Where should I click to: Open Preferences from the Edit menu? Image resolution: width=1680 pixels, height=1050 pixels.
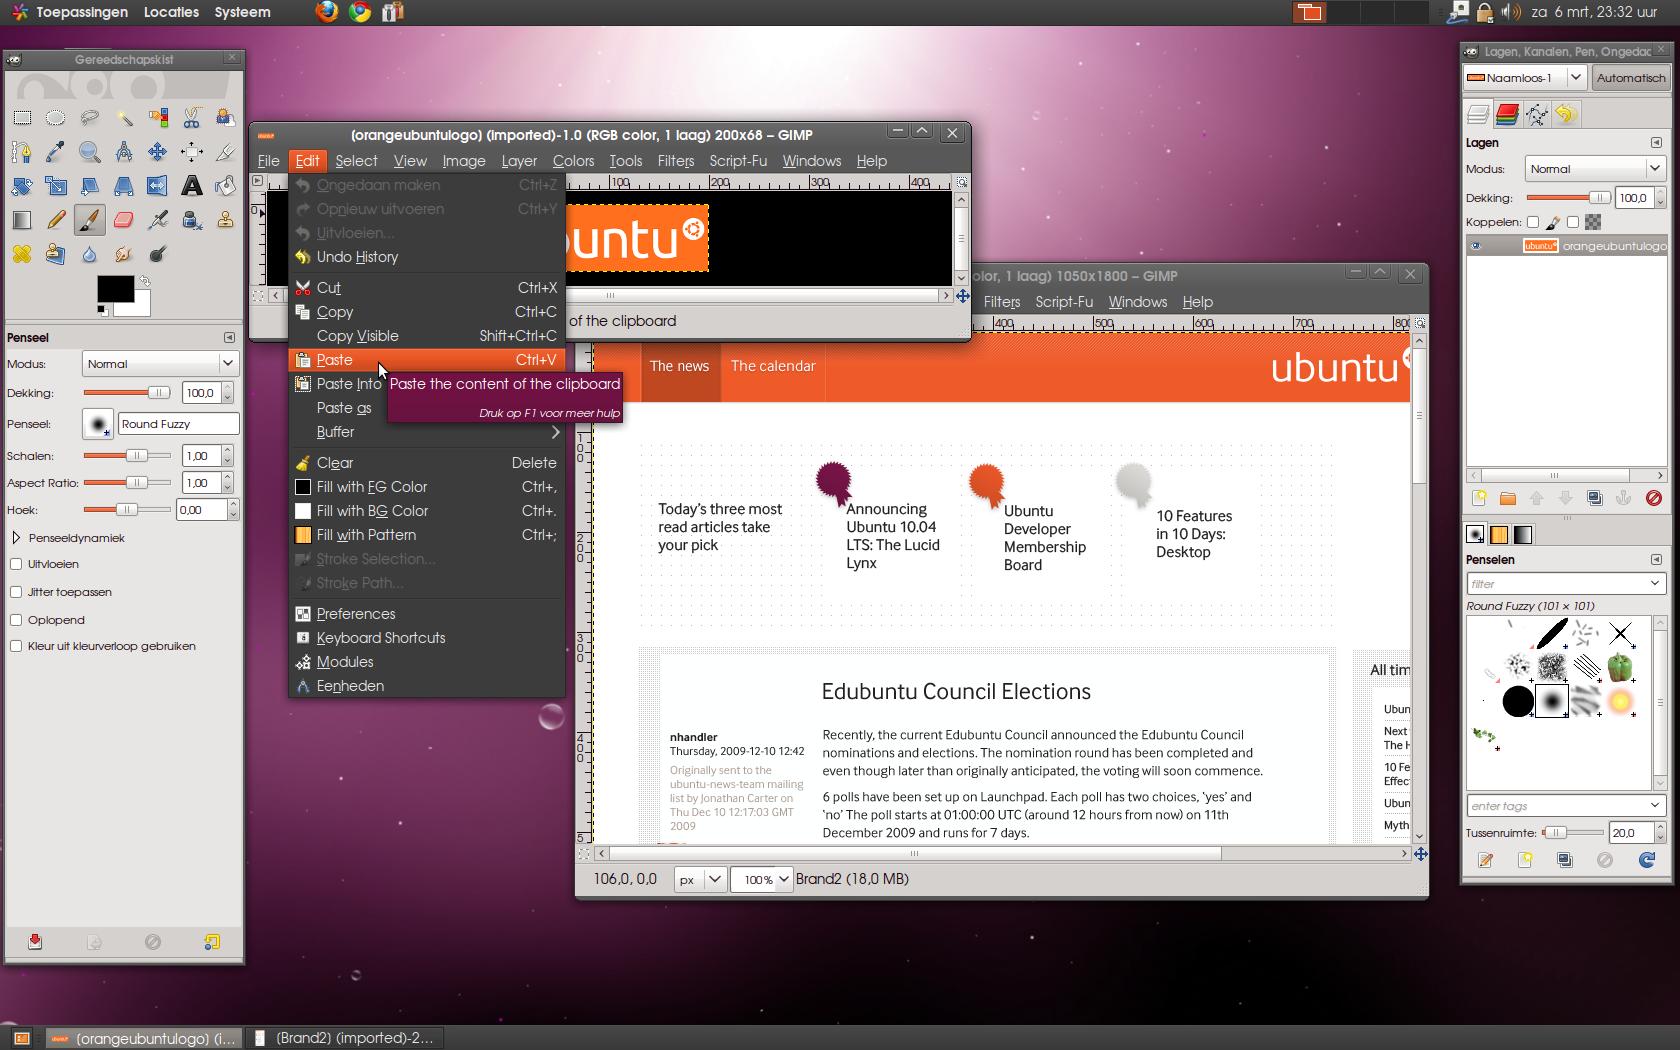(427, 614)
